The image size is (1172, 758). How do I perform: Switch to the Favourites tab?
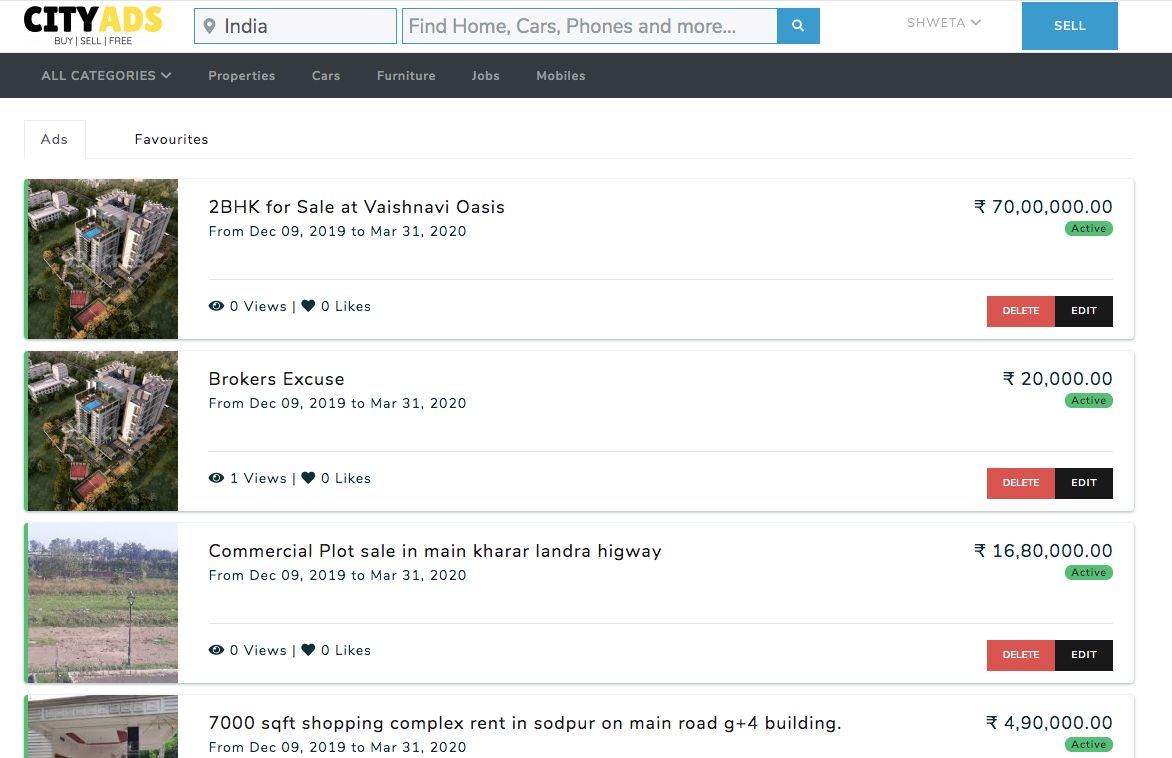tap(171, 139)
